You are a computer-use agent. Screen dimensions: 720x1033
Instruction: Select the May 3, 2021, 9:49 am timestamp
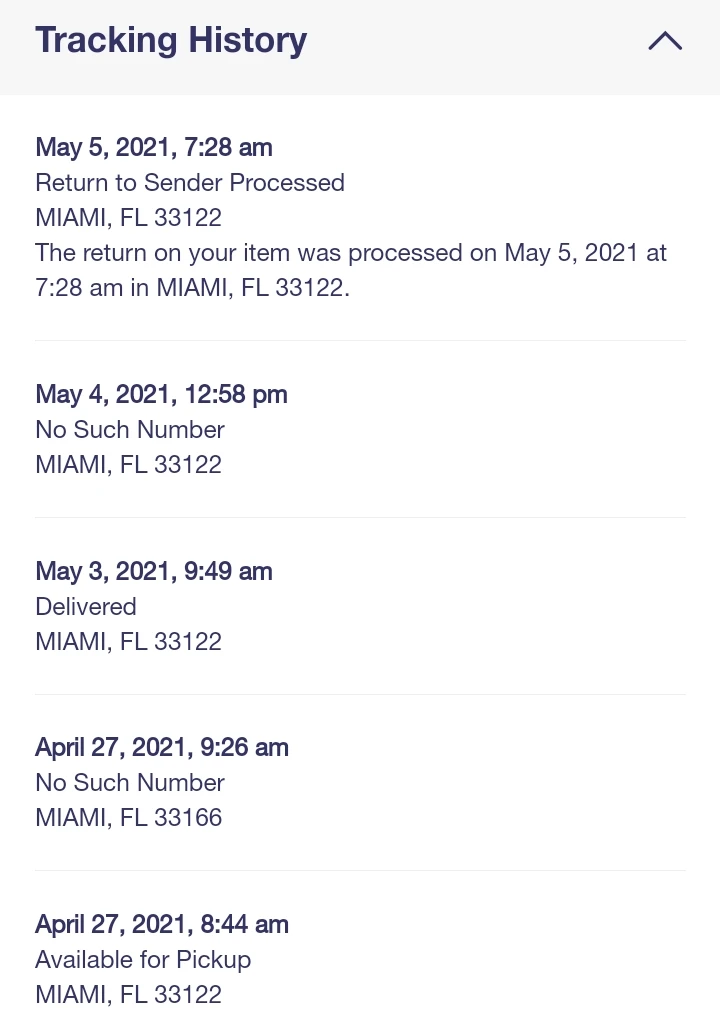(x=154, y=571)
